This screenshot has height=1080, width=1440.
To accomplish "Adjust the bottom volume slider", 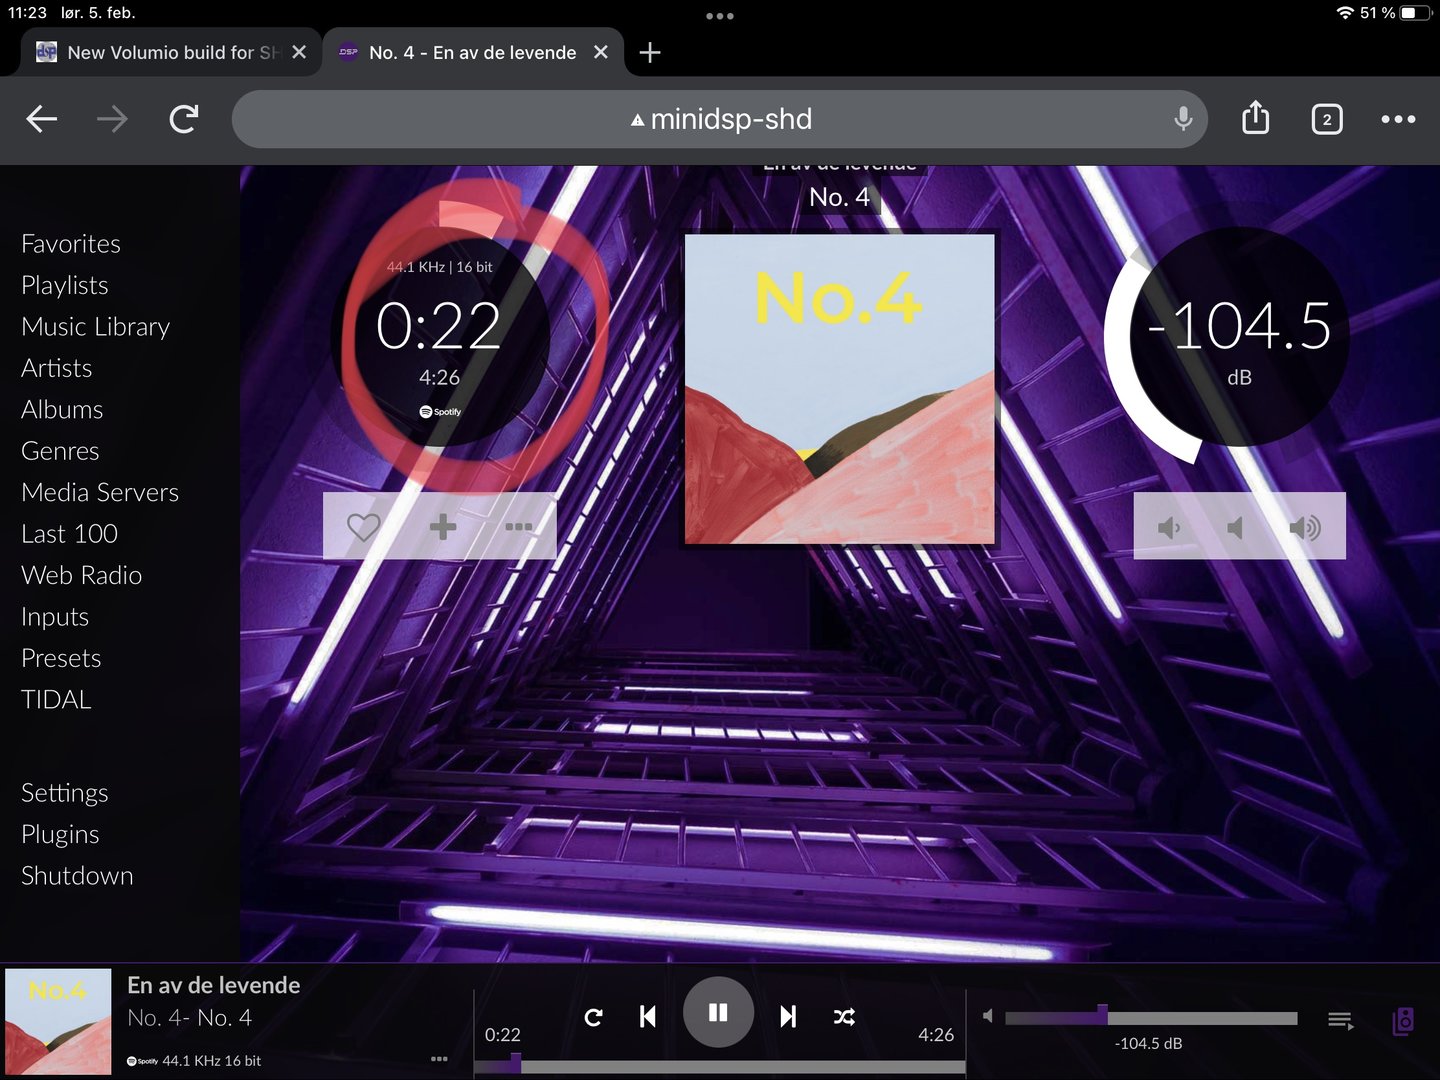I will (1151, 1018).
